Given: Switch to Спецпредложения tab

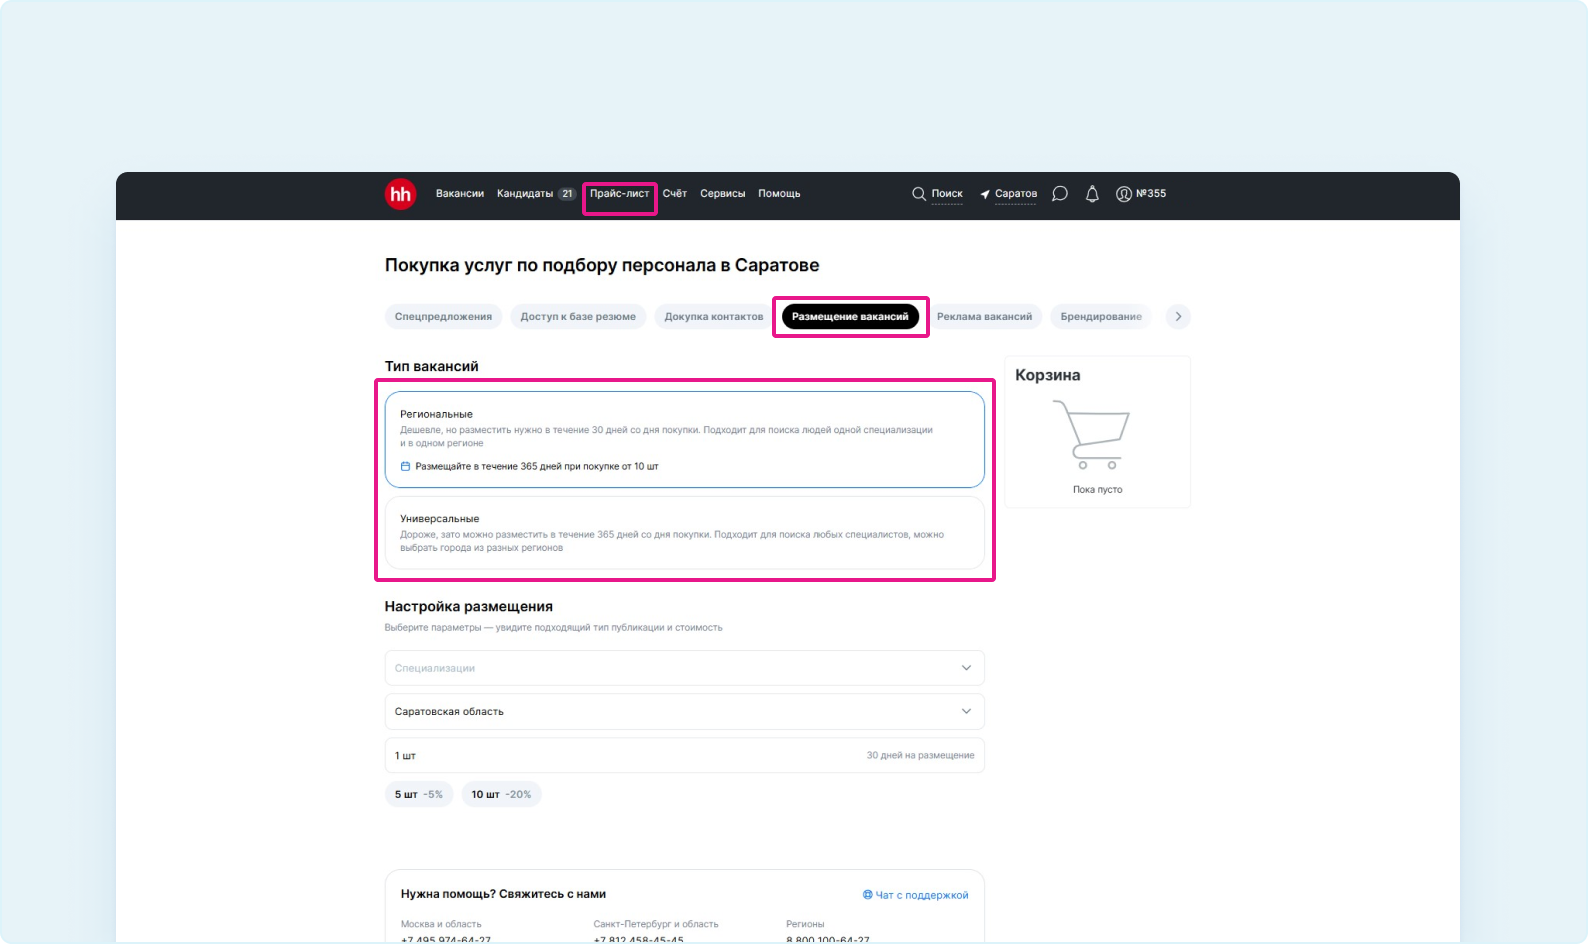Looking at the screenshot, I should click(x=443, y=317).
